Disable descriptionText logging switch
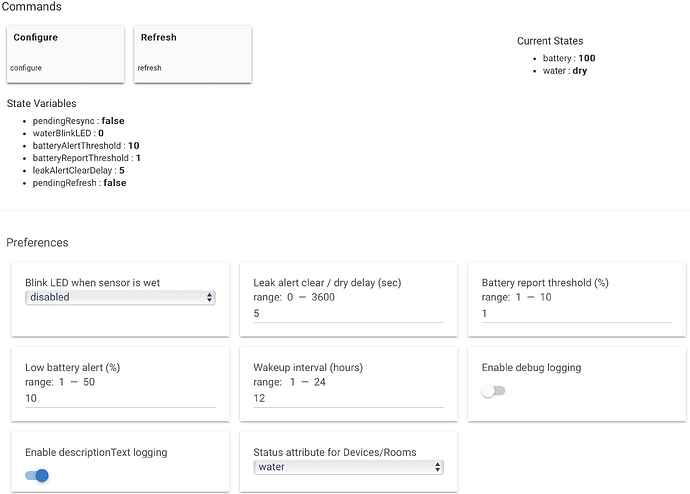This screenshot has height=494, width=690. click(x=37, y=475)
